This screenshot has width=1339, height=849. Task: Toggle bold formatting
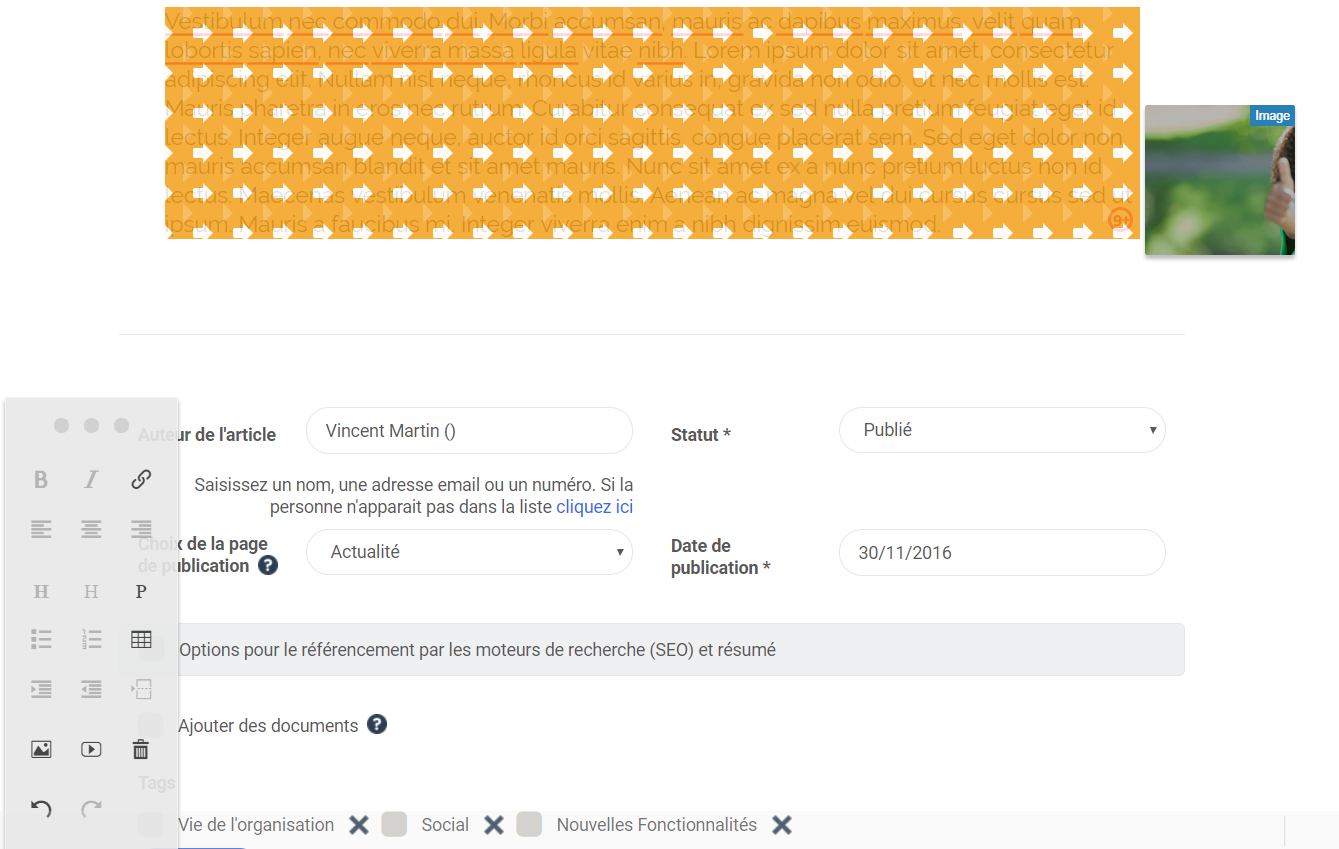tap(41, 479)
